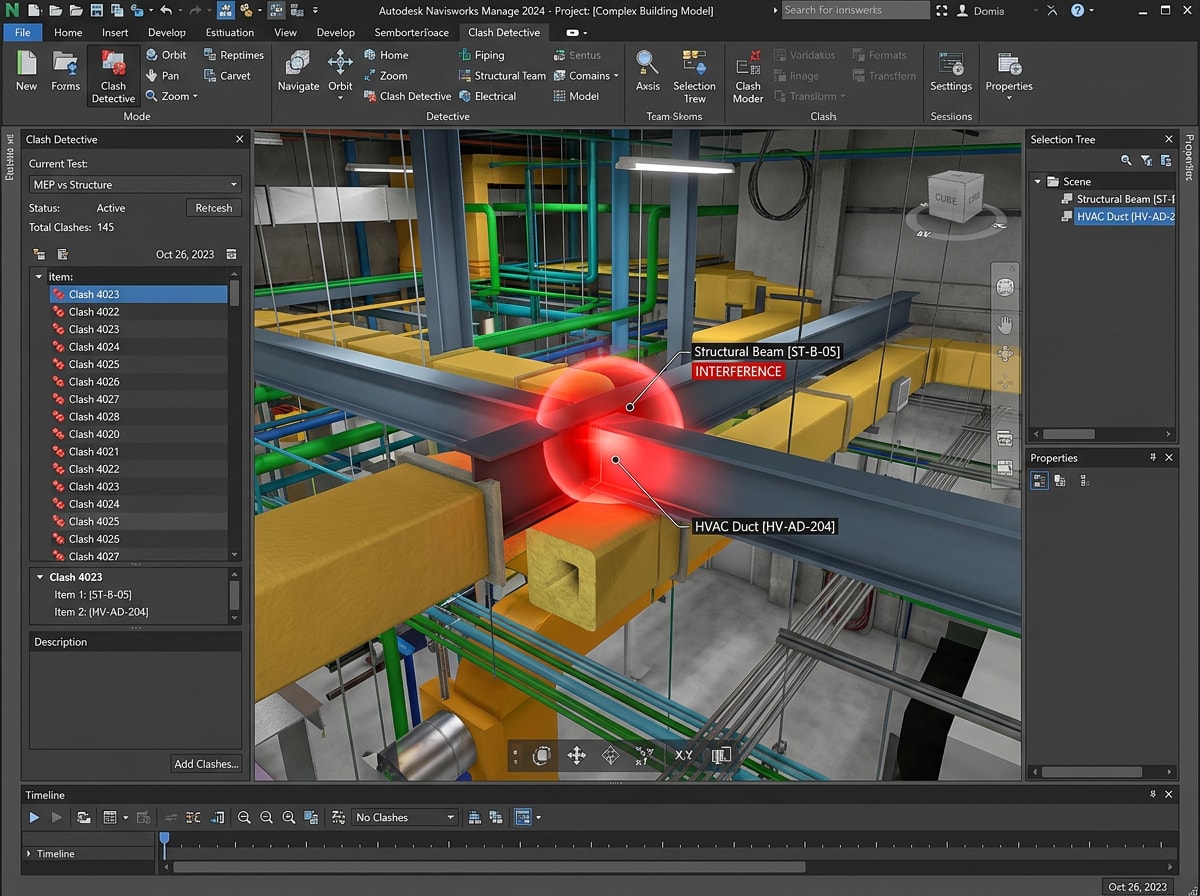
Task: Toggle first view mode icon in Properties panel
Action: point(1040,480)
